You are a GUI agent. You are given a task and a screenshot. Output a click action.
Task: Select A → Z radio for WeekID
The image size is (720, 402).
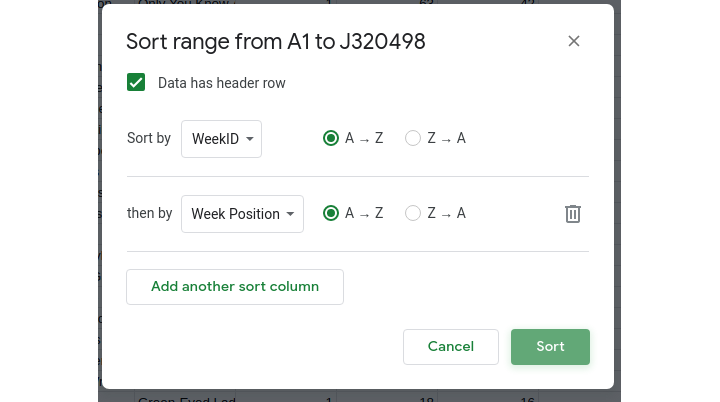pyautogui.click(x=332, y=138)
